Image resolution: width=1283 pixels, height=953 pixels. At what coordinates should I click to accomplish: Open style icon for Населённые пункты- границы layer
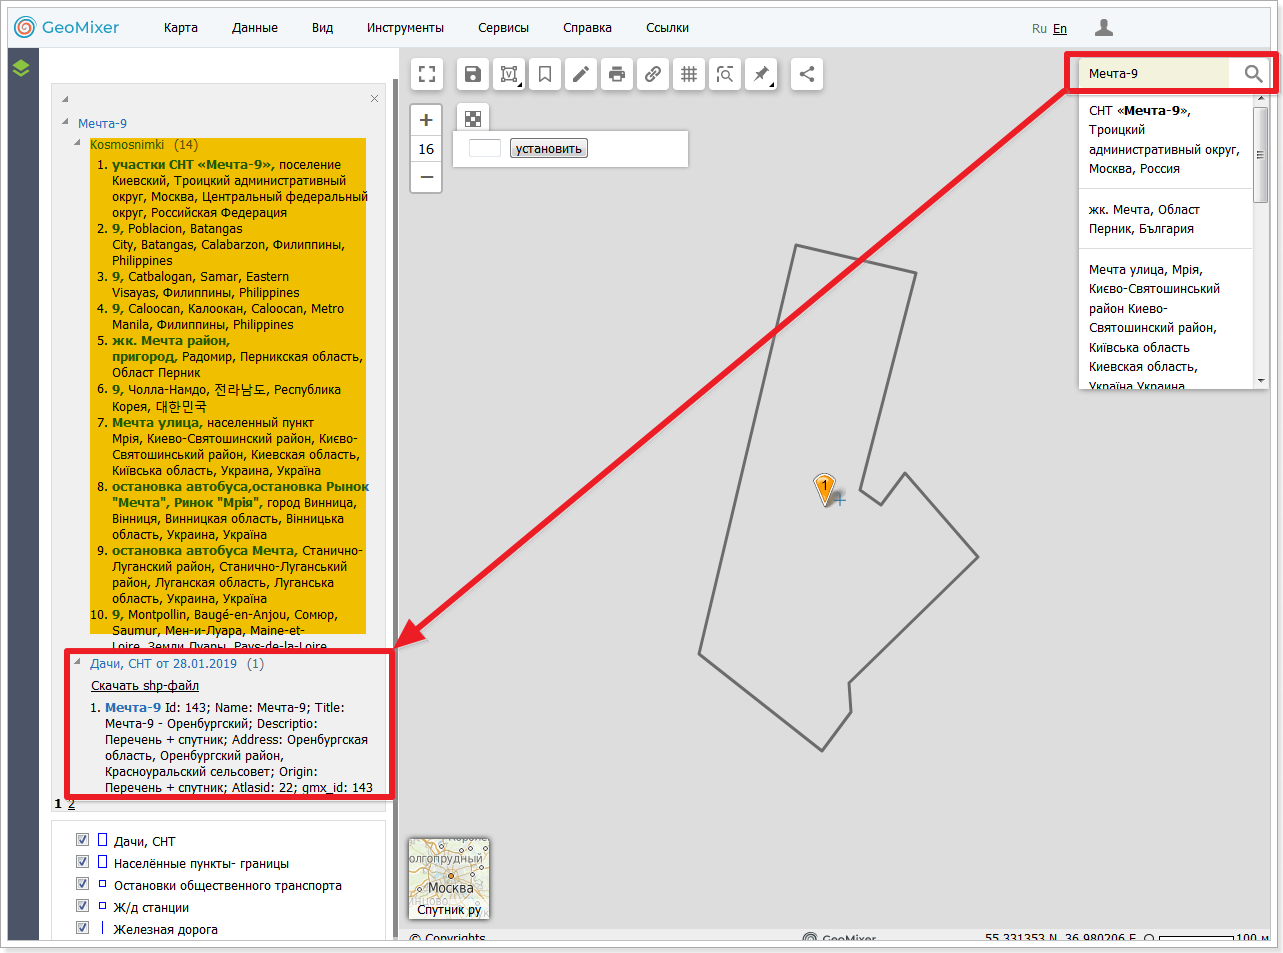[102, 862]
